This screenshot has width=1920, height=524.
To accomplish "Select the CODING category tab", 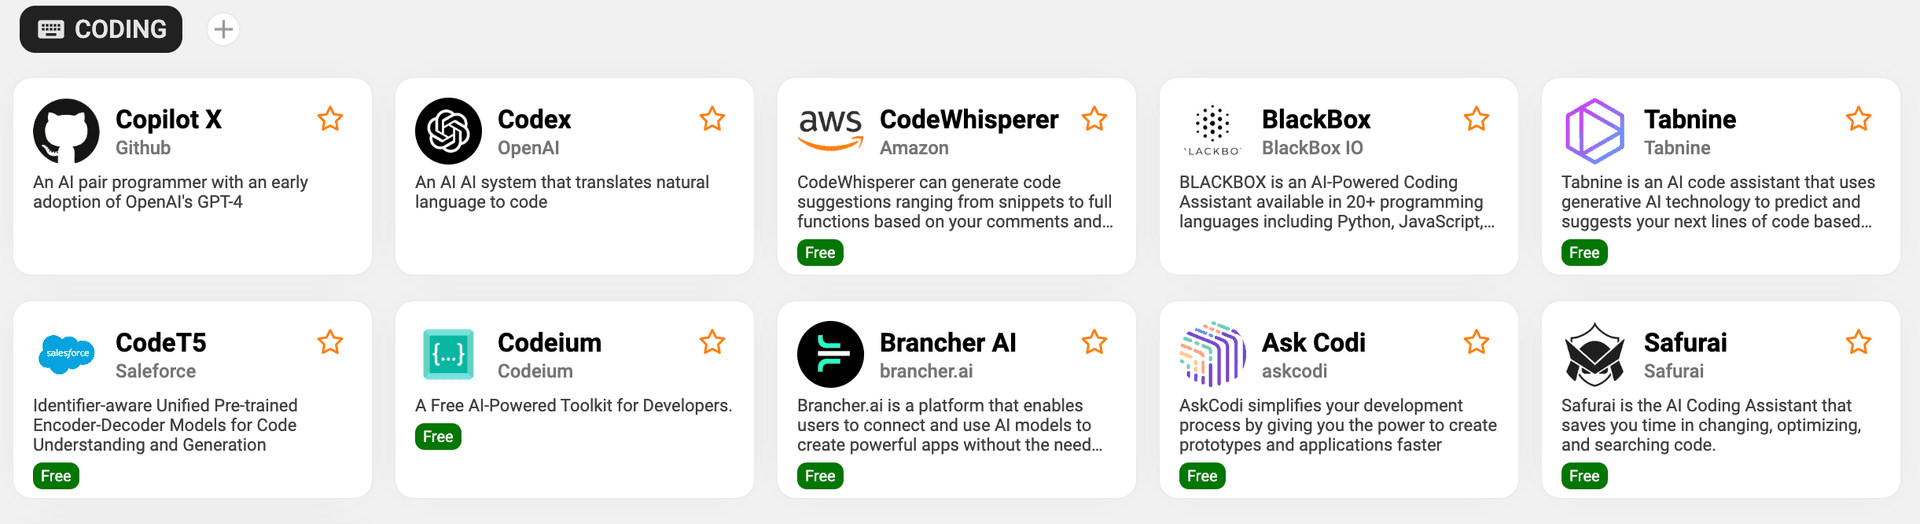I will pos(101,29).
